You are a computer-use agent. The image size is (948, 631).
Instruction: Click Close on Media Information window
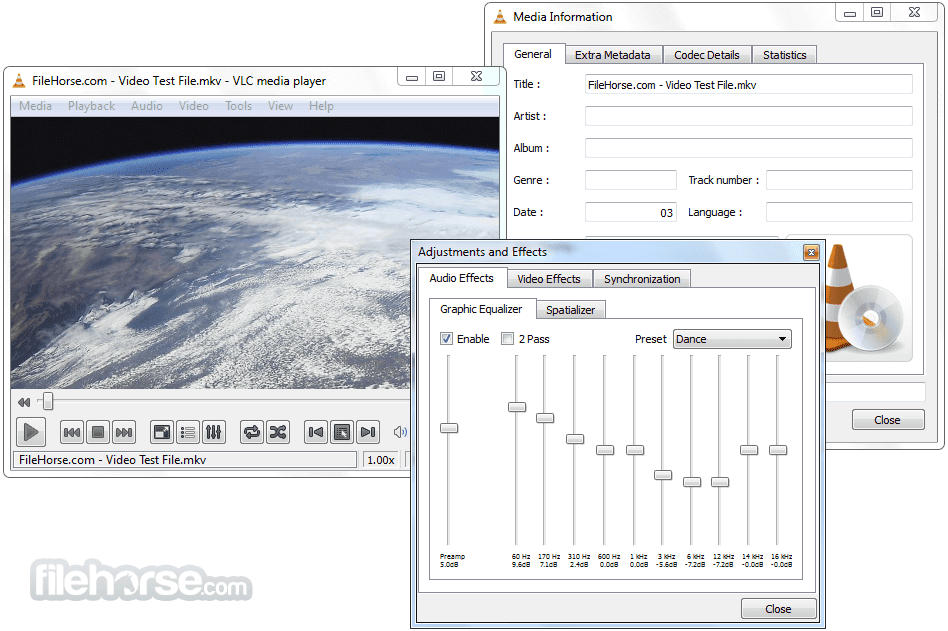888,419
